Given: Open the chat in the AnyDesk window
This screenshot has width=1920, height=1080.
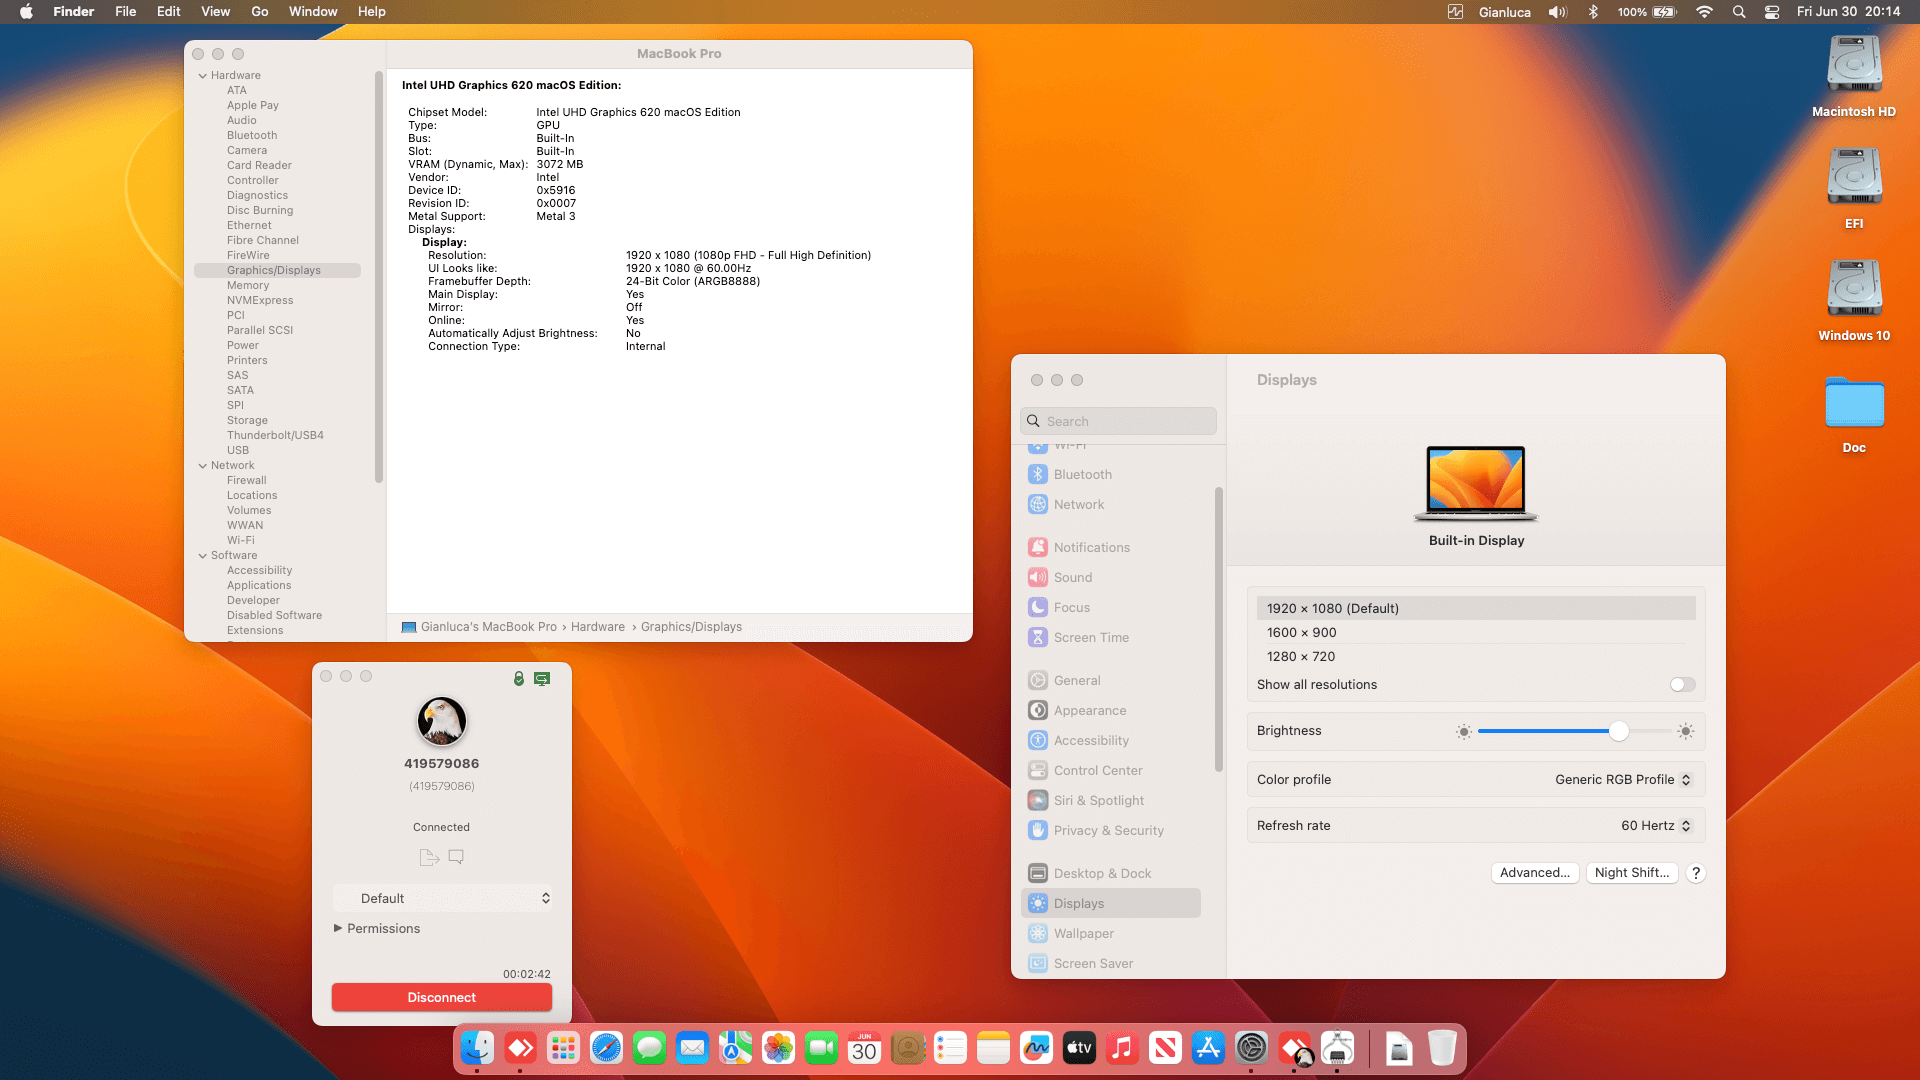Looking at the screenshot, I should click(456, 857).
